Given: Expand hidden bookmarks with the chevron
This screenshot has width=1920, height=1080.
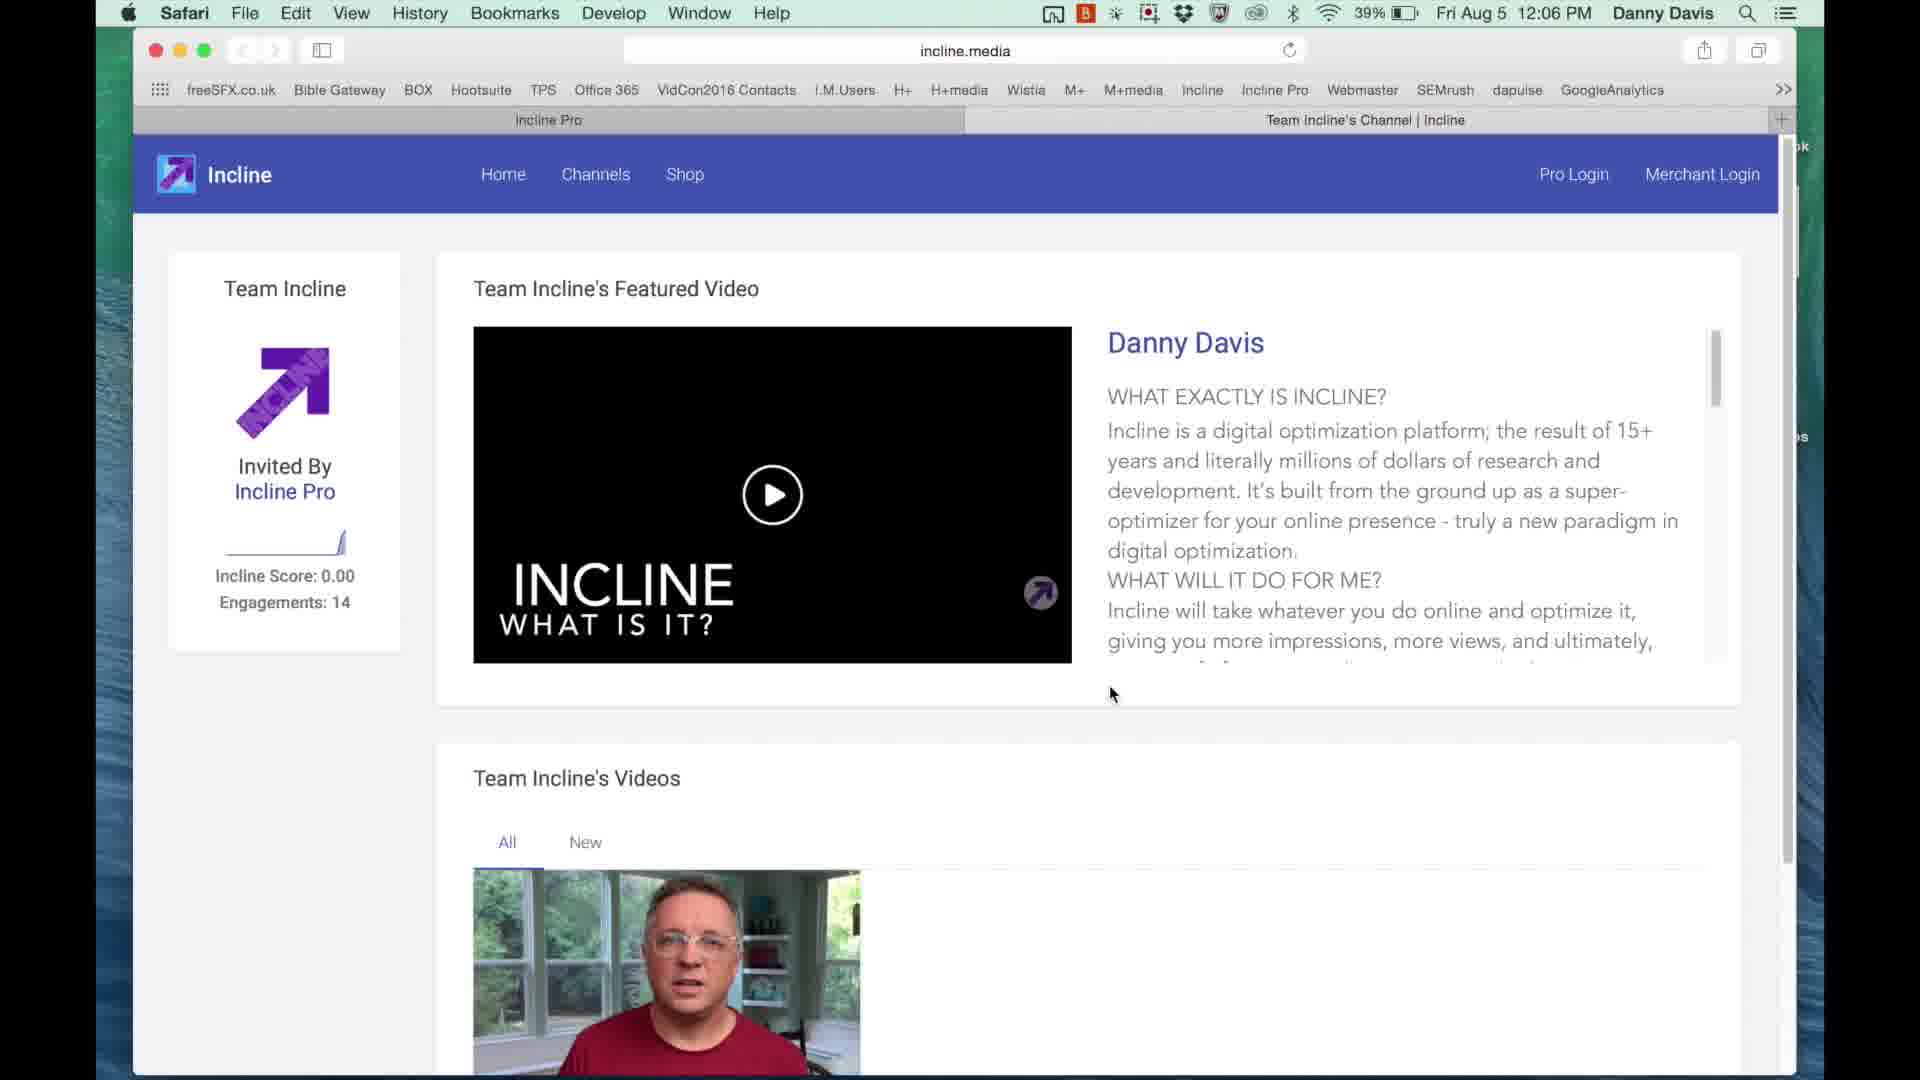Looking at the screenshot, I should click(1783, 90).
